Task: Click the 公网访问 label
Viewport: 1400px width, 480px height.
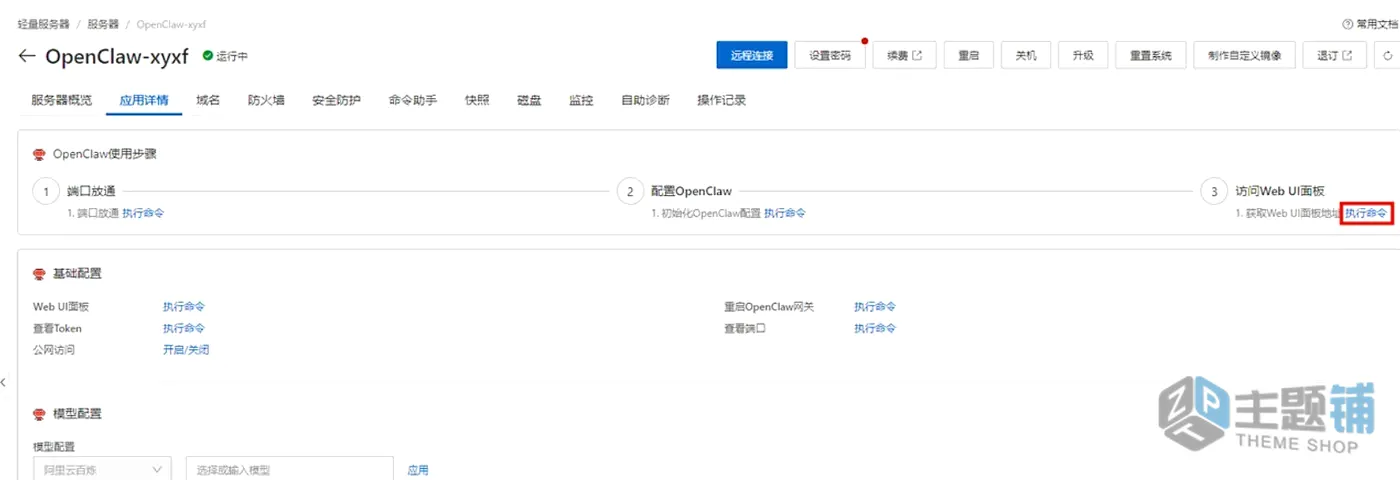Action: point(54,350)
